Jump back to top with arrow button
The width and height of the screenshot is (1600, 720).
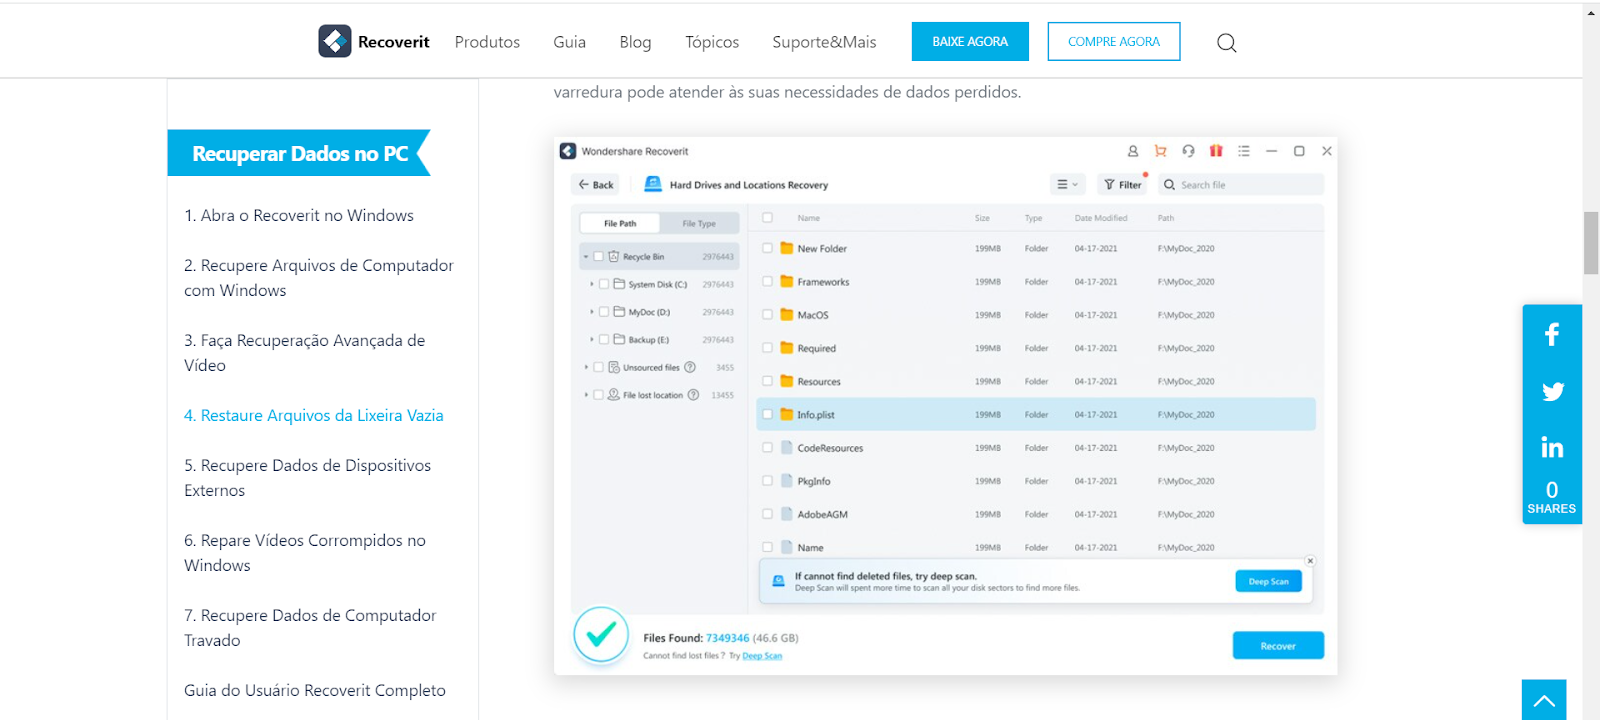coord(1544,700)
